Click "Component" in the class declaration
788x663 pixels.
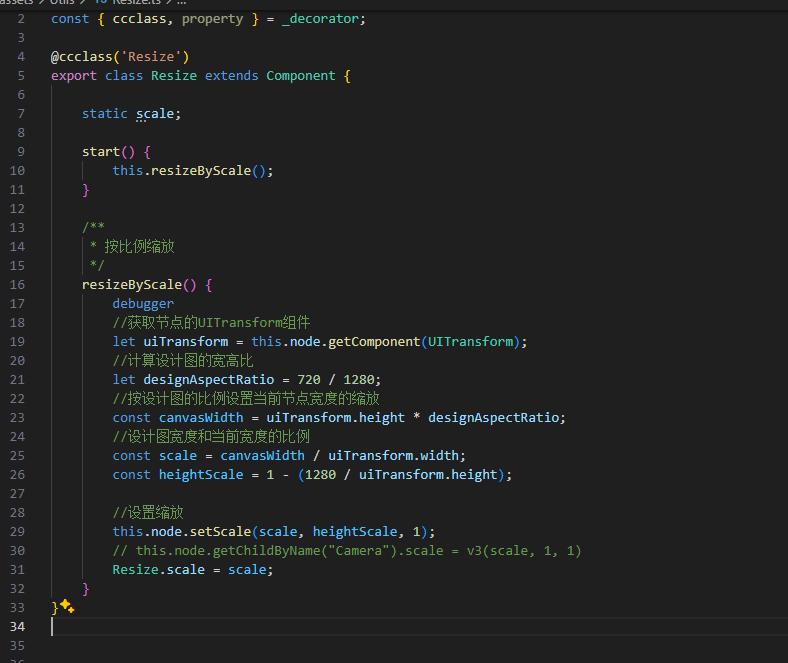tap(301, 76)
